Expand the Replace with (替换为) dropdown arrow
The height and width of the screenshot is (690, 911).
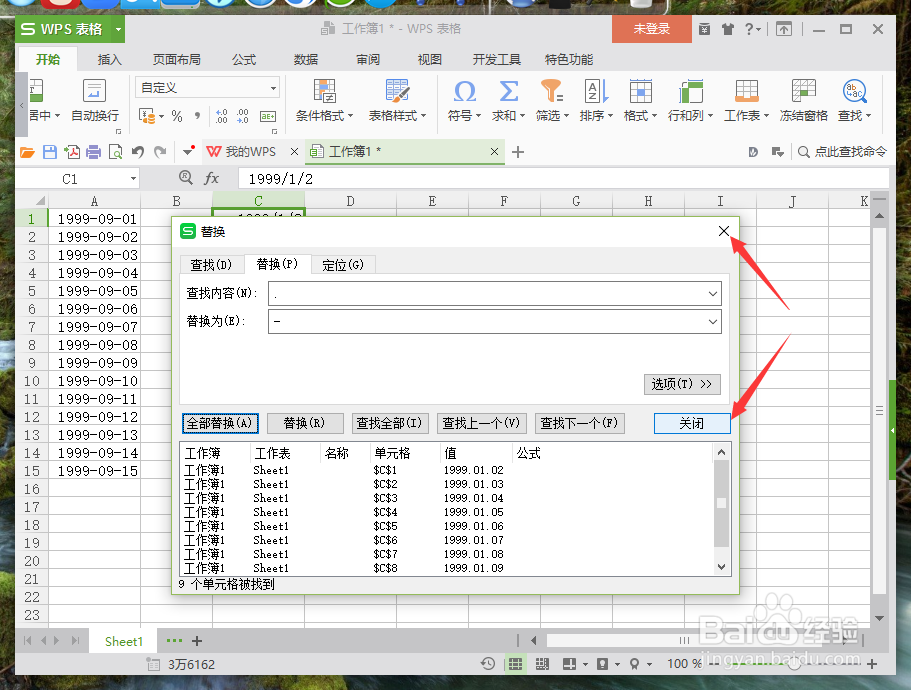click(x=712, y=322)
